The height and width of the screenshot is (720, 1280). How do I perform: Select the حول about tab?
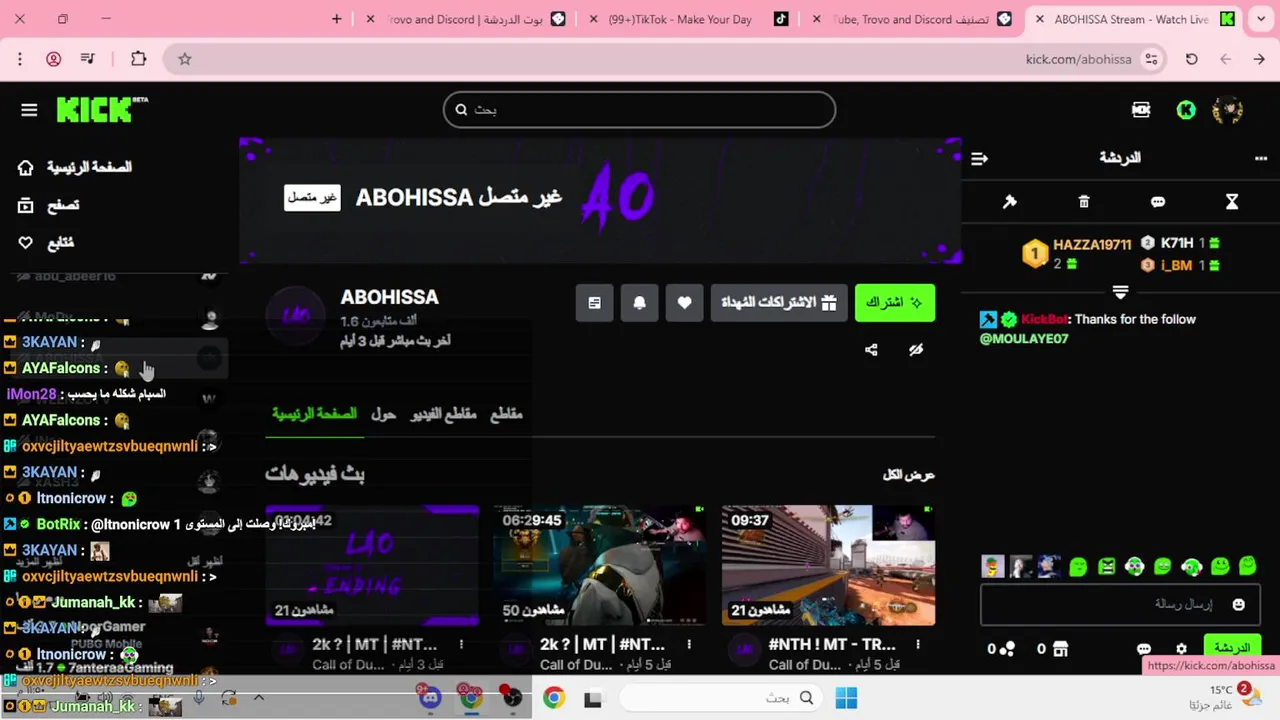384,414
